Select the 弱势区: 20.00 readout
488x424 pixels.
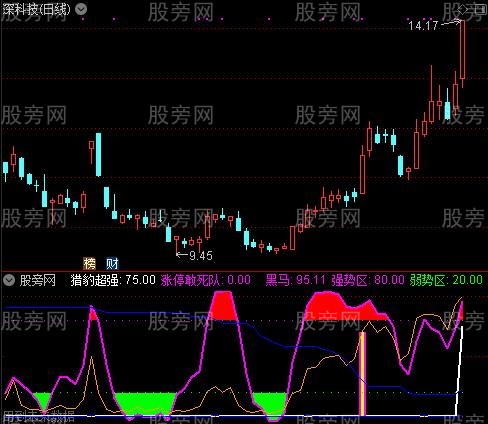pyautogui.click(x=446, y=280)
